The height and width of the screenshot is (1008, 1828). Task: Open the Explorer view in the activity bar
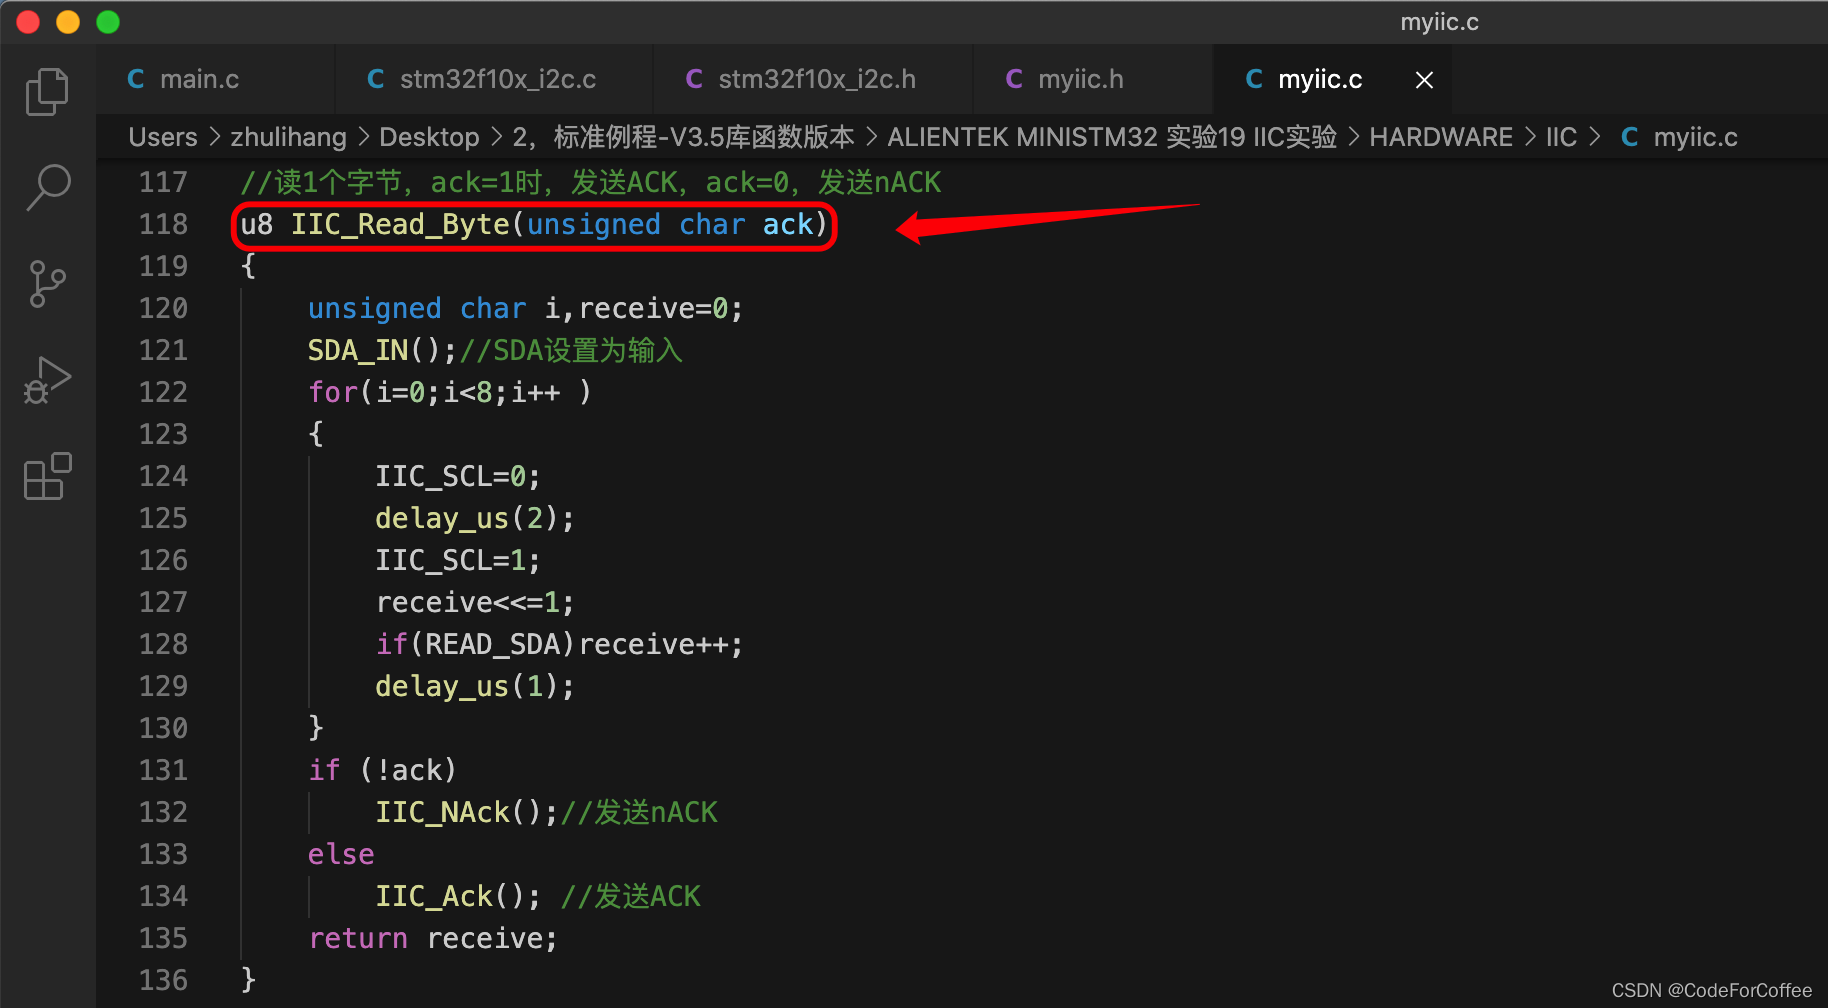coord(47,92)
